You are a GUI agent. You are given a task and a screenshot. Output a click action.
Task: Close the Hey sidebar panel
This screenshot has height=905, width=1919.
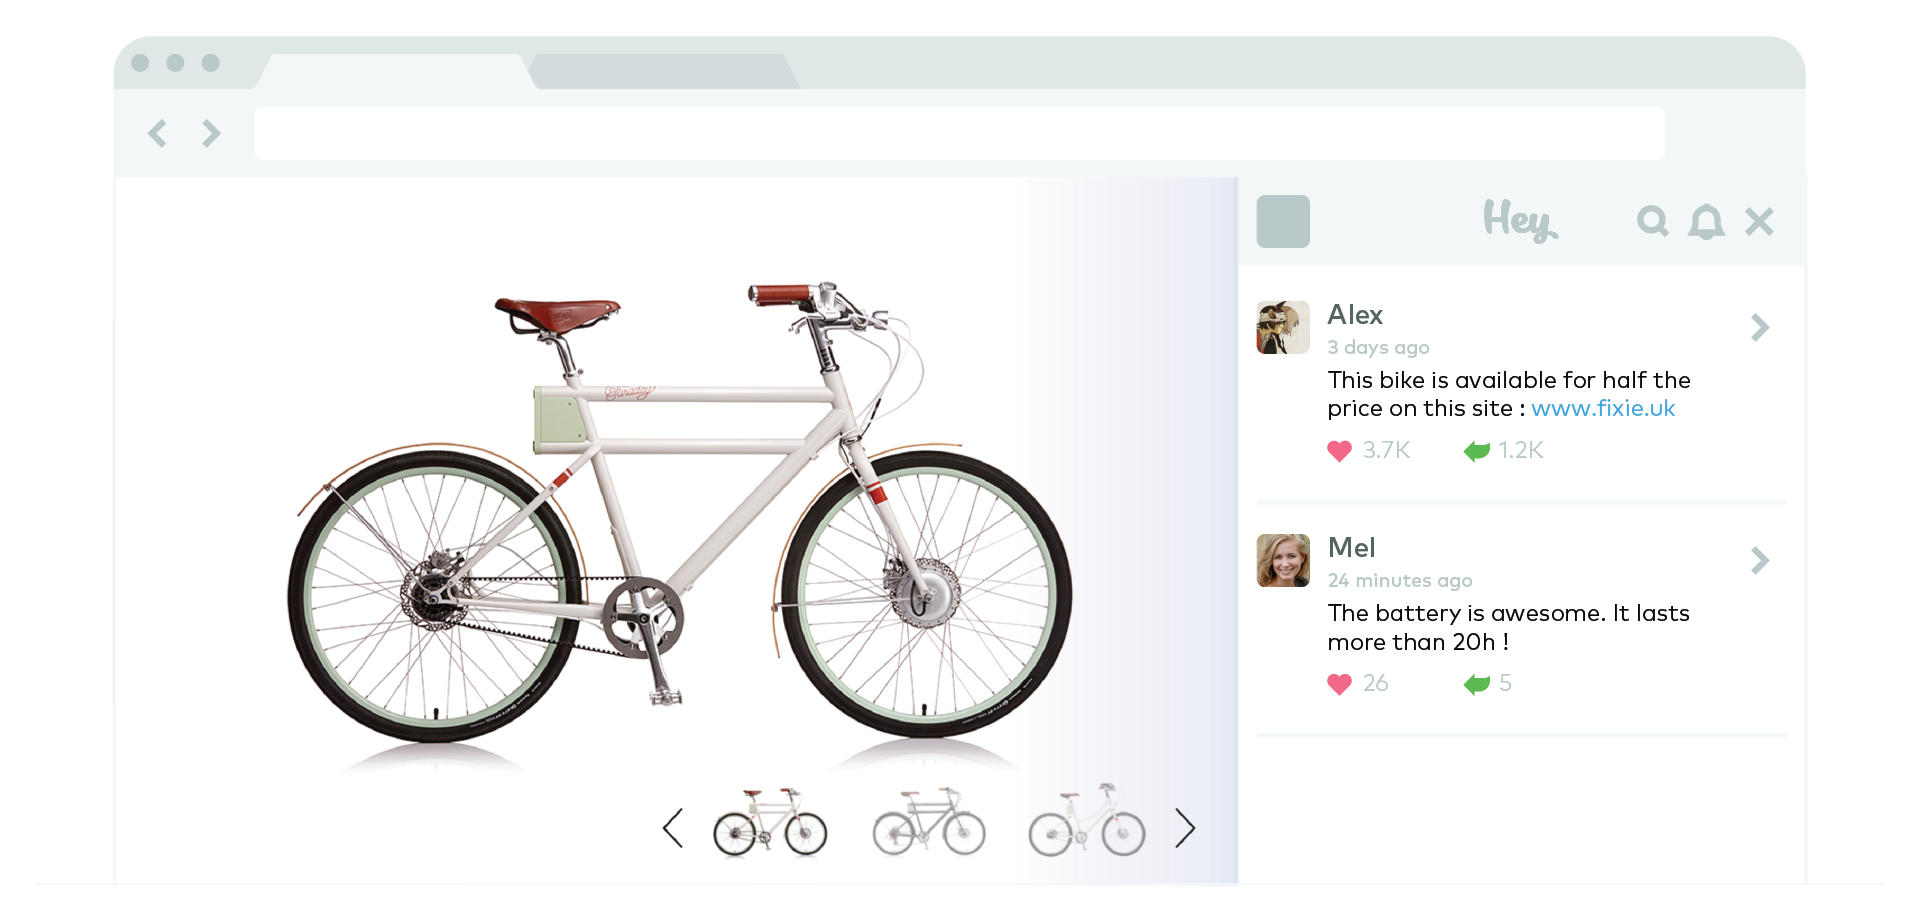[x=1759, y=221]
